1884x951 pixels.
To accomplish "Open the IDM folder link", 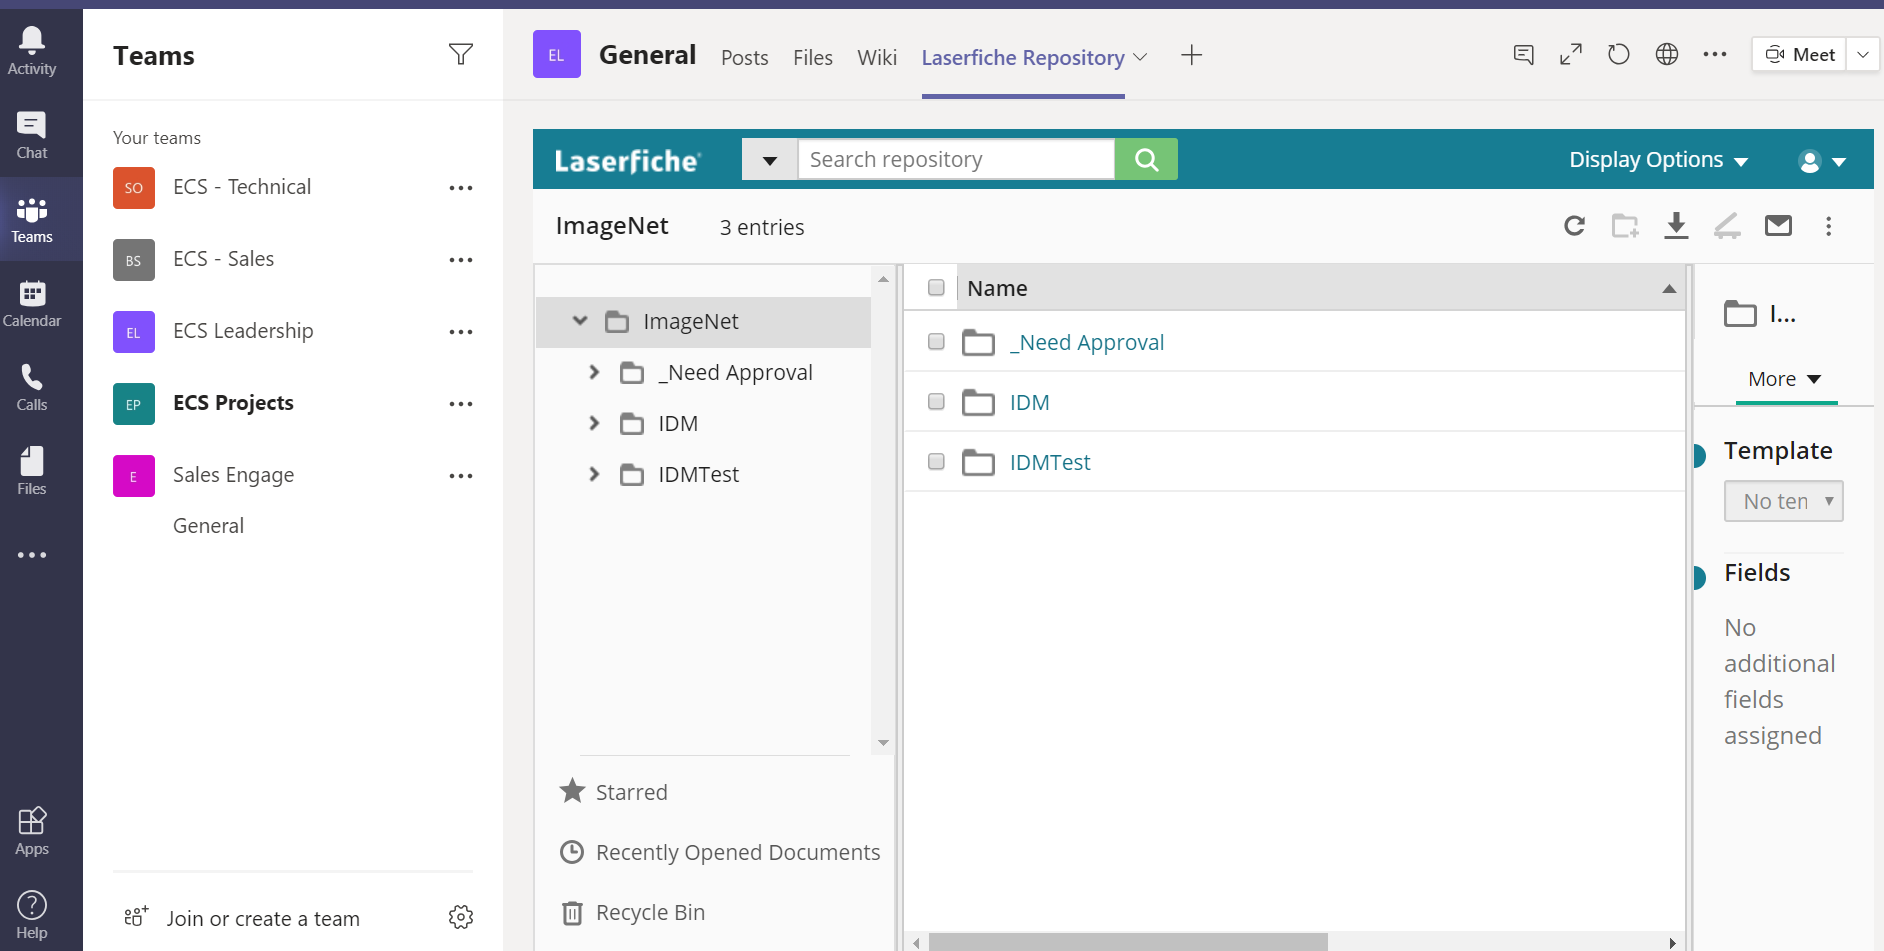I will (x=1029, y=402).
